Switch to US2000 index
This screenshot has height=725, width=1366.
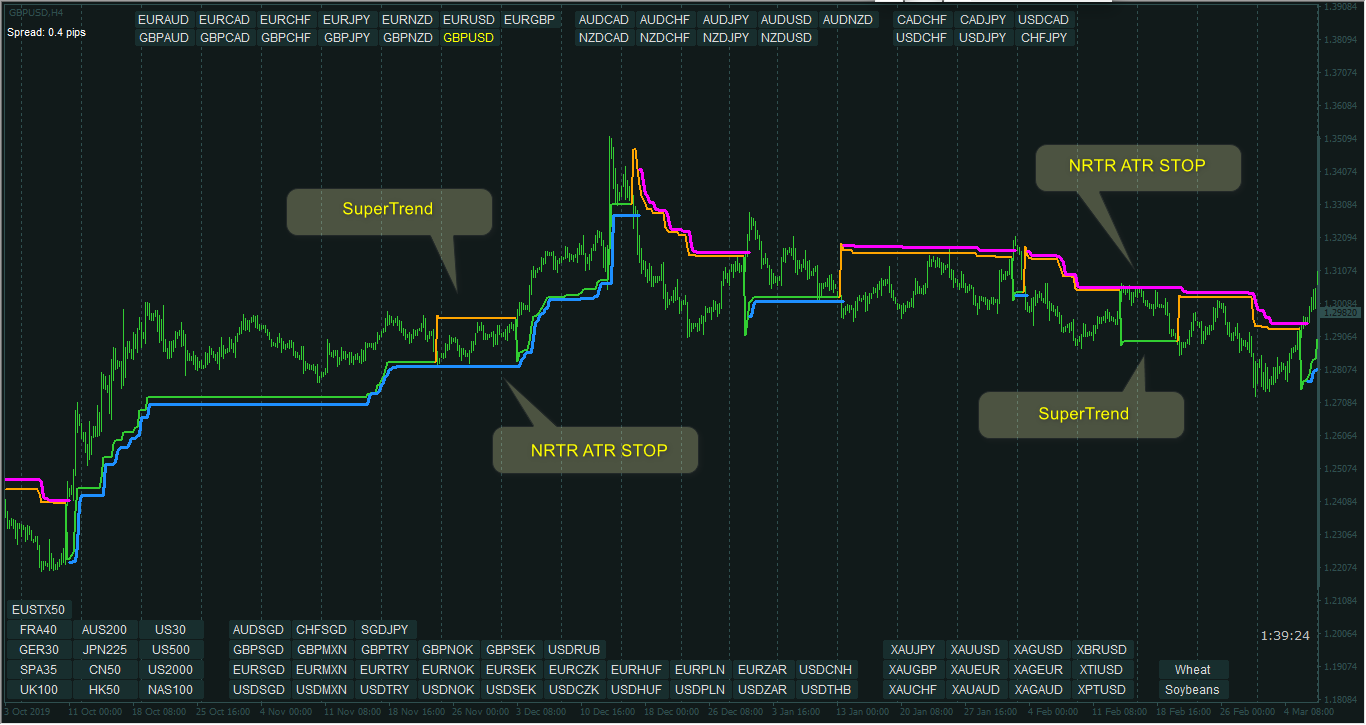[x=171, y=670]
